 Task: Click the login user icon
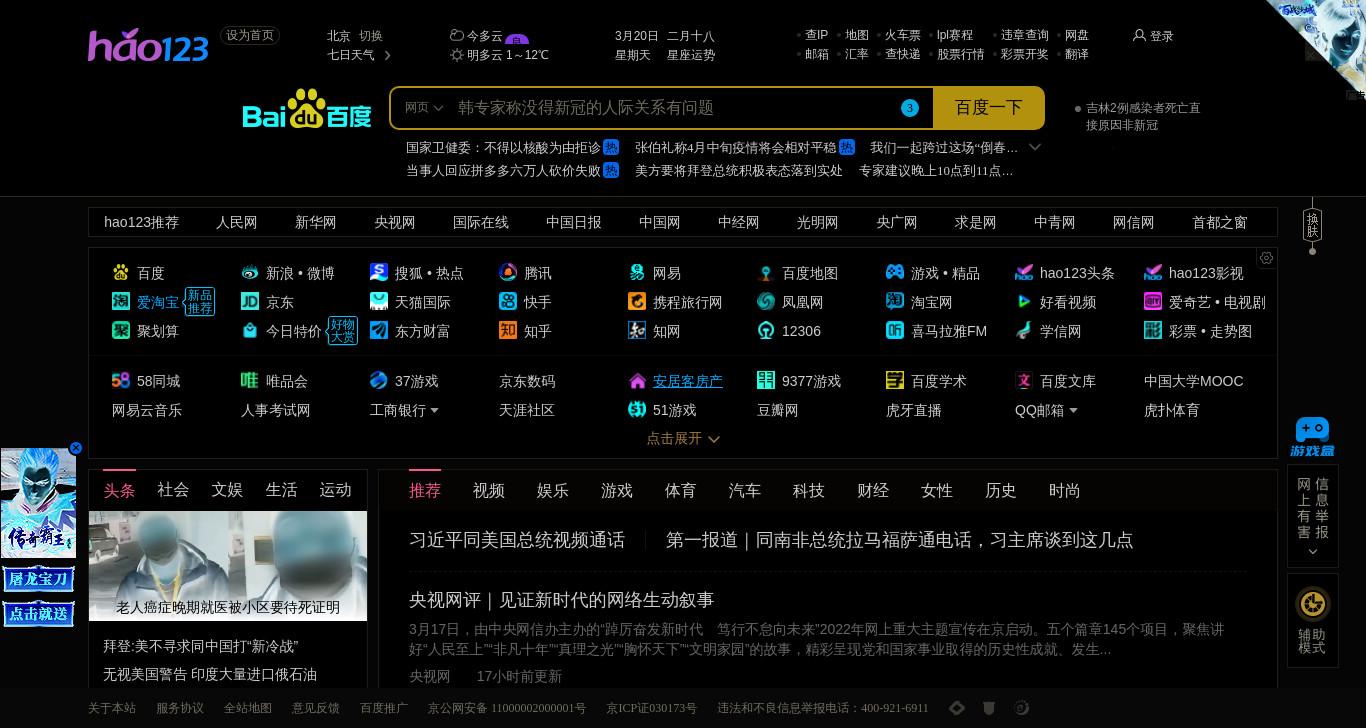(x=1139, y=35)
